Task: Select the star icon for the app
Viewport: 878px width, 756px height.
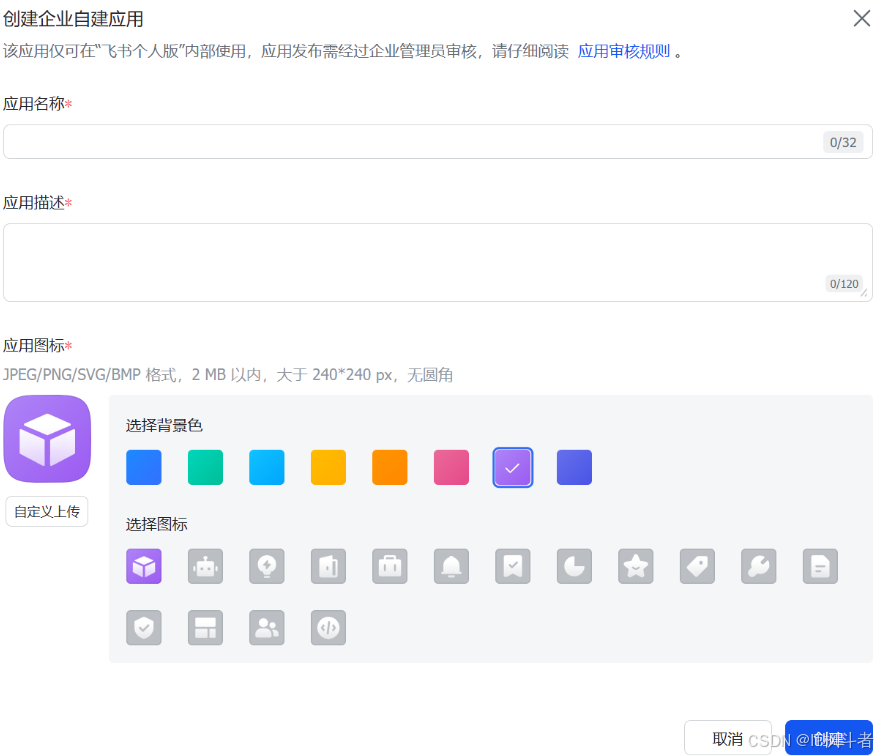Action: coord(635,566)
